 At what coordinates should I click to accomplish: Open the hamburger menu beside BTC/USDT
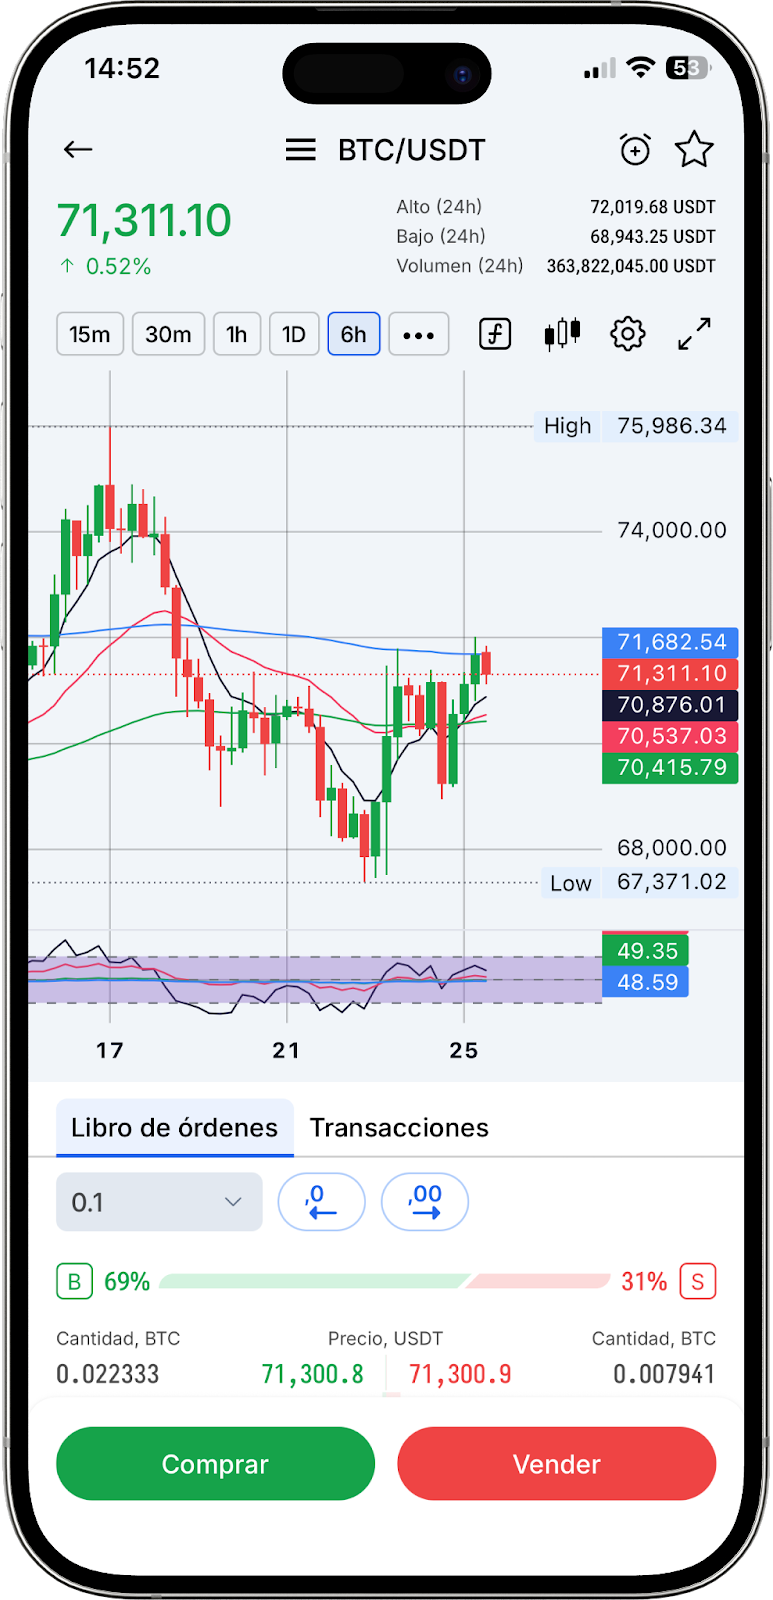click(300, 150)
